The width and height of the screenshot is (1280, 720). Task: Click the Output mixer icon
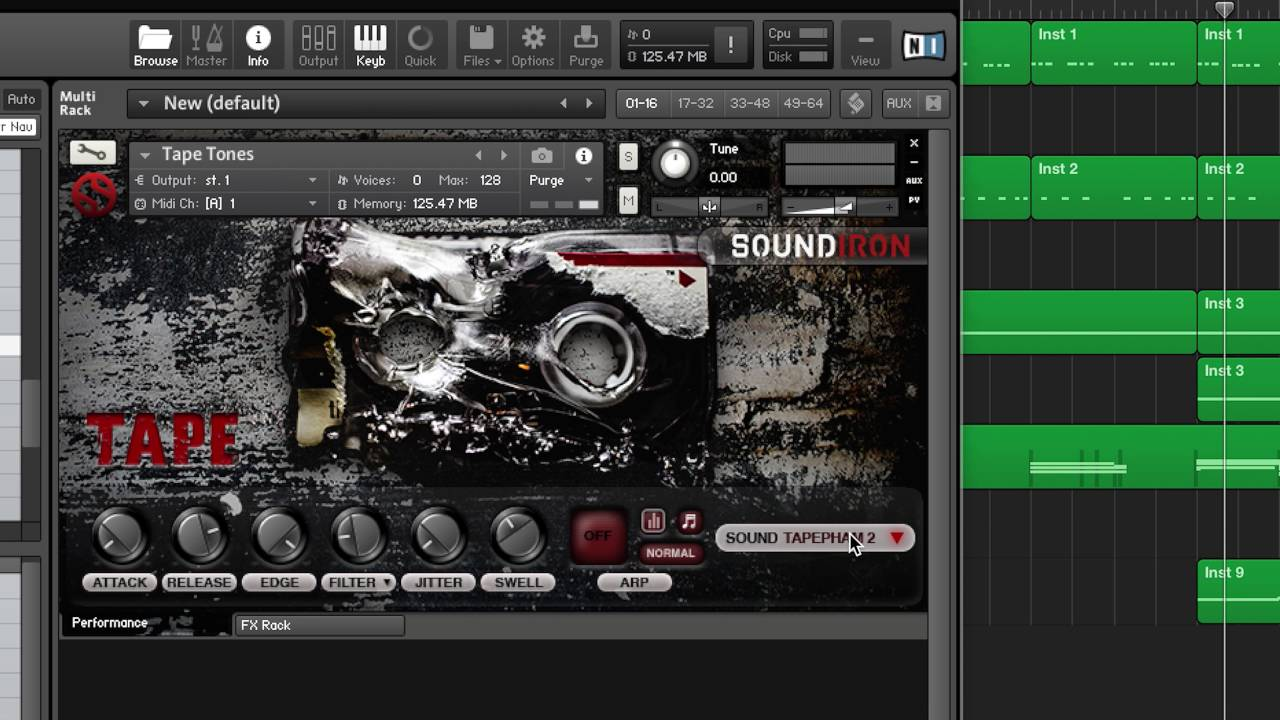pyautogui.click(x=318, y=46)
